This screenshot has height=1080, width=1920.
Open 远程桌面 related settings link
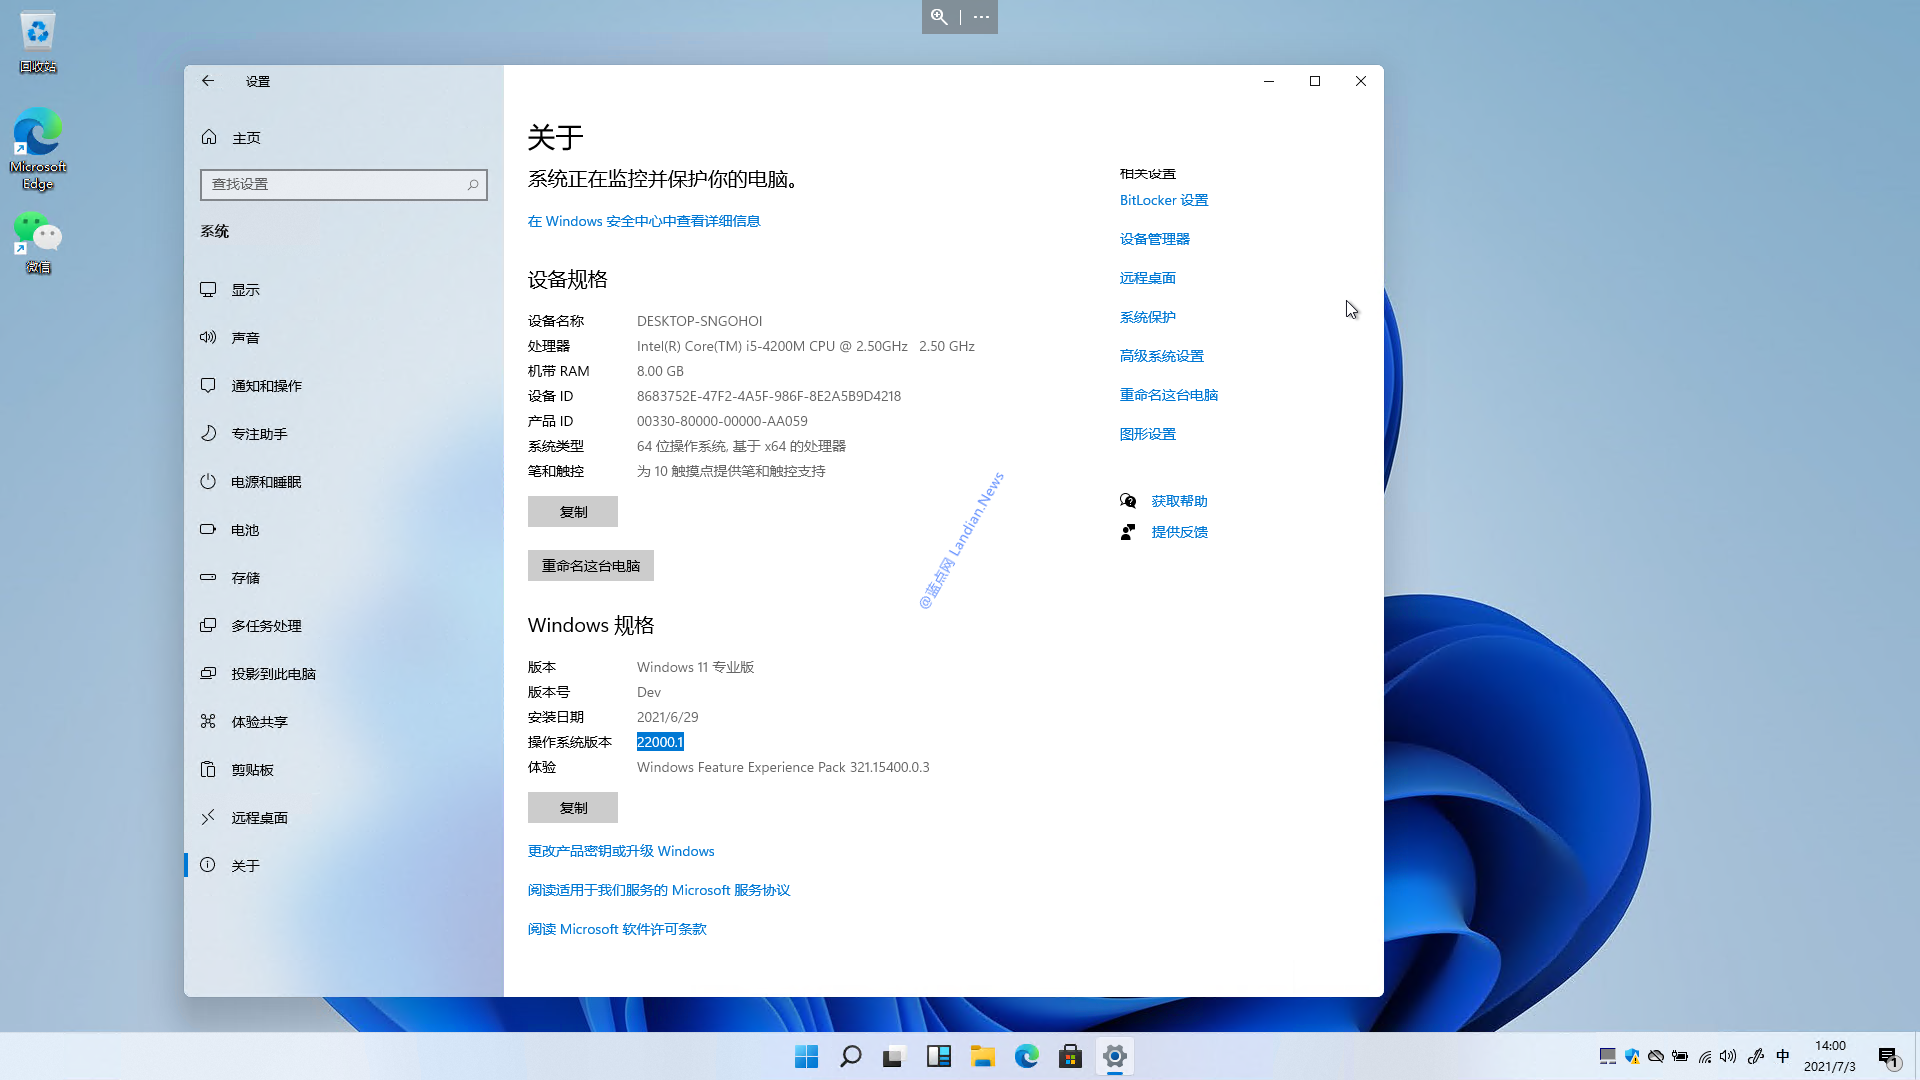(1148, 278)
